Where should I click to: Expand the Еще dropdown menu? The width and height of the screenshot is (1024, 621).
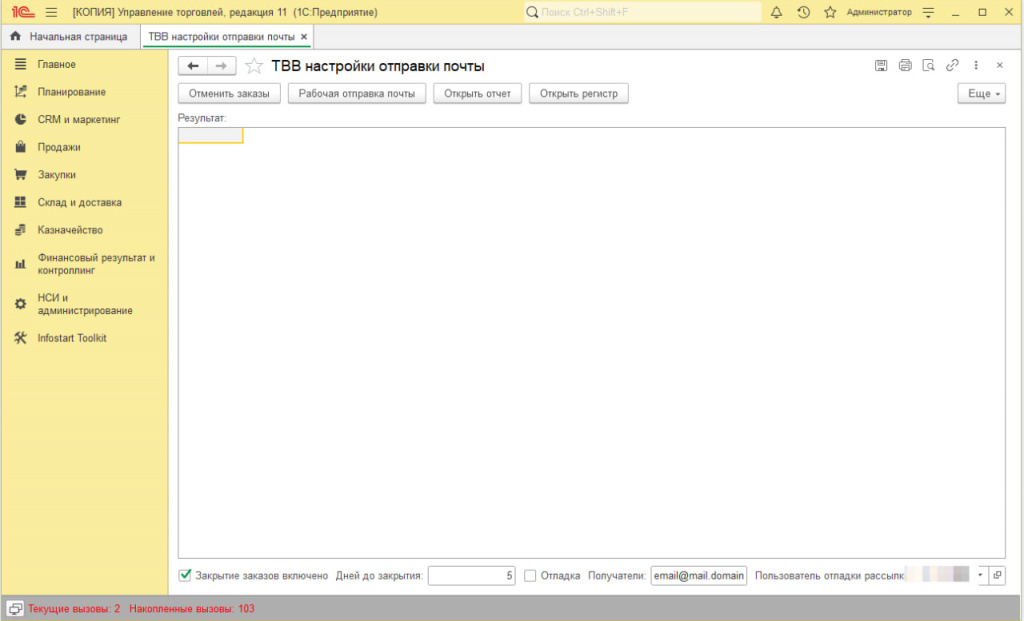click(x=982, y=93)
